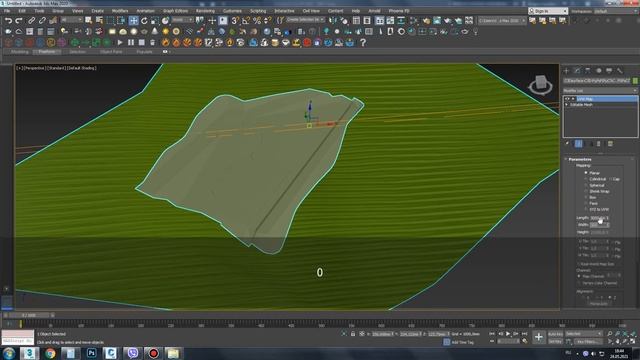
Task: Click the trash can icon in third toolbar
Action: coord(152,42)
